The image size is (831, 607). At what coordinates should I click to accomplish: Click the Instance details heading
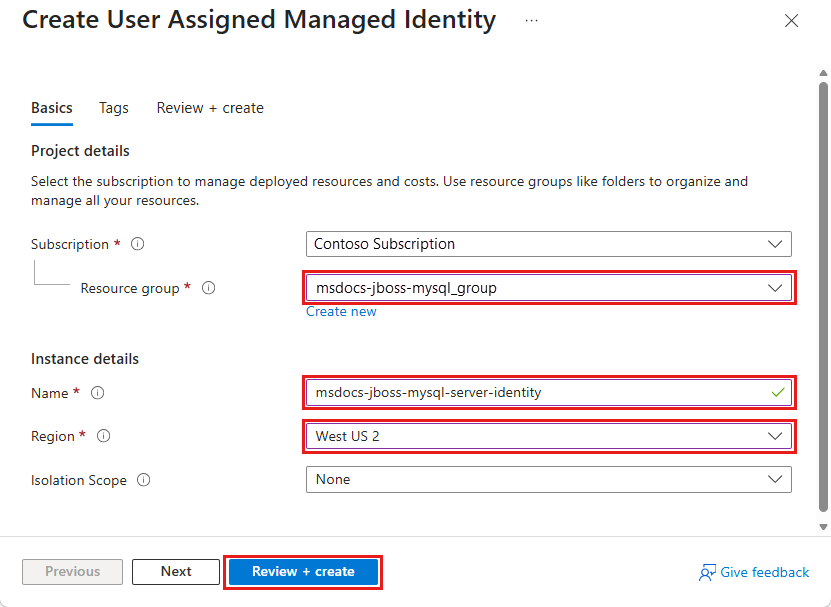(85, 359)
